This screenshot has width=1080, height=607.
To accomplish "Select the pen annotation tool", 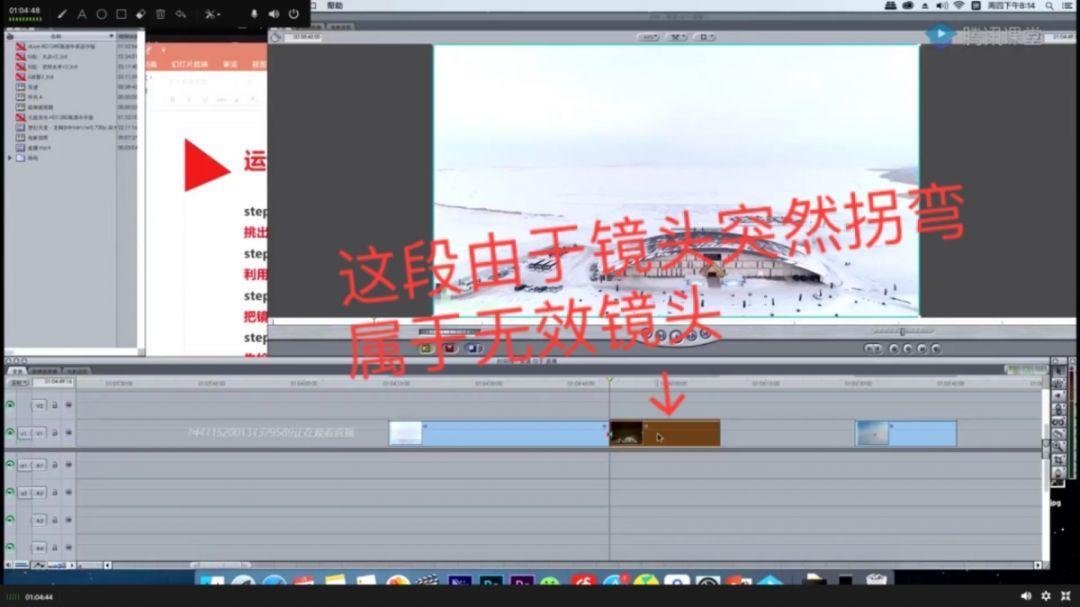I will click(x=62, y=14).
